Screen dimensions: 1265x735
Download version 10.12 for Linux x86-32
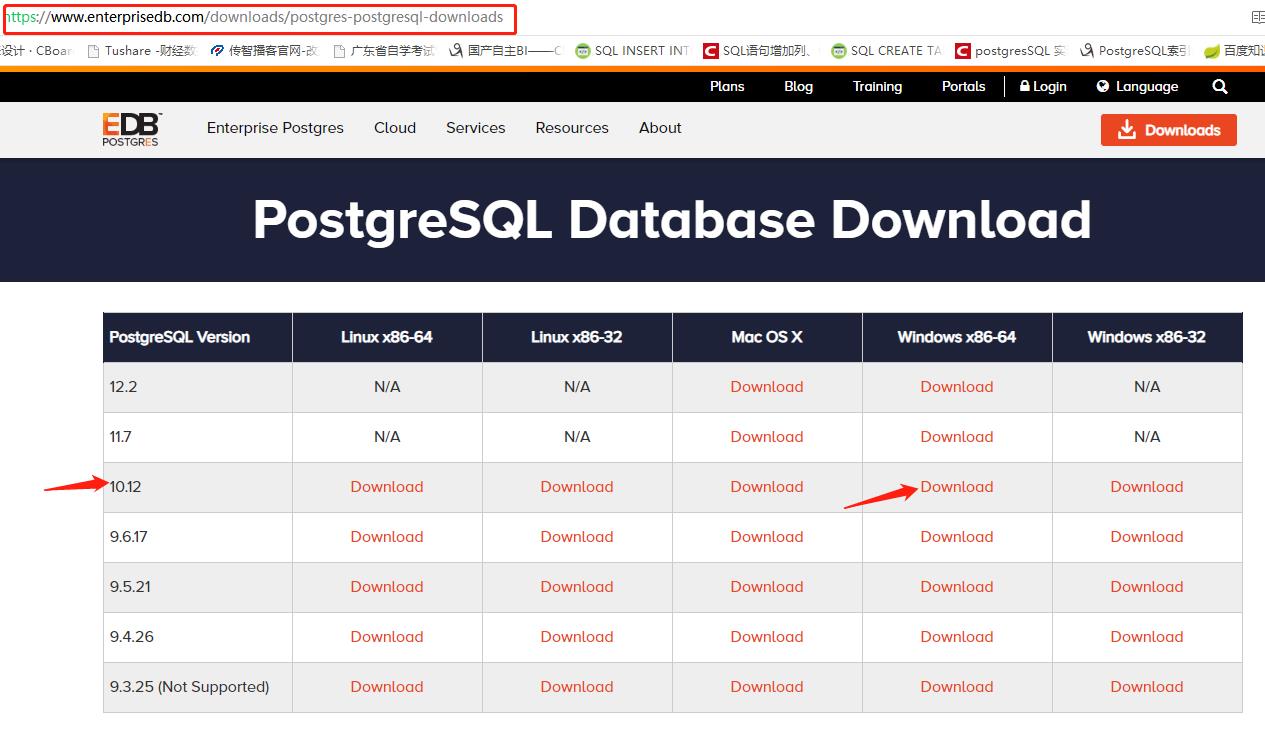tap(577, 487)
